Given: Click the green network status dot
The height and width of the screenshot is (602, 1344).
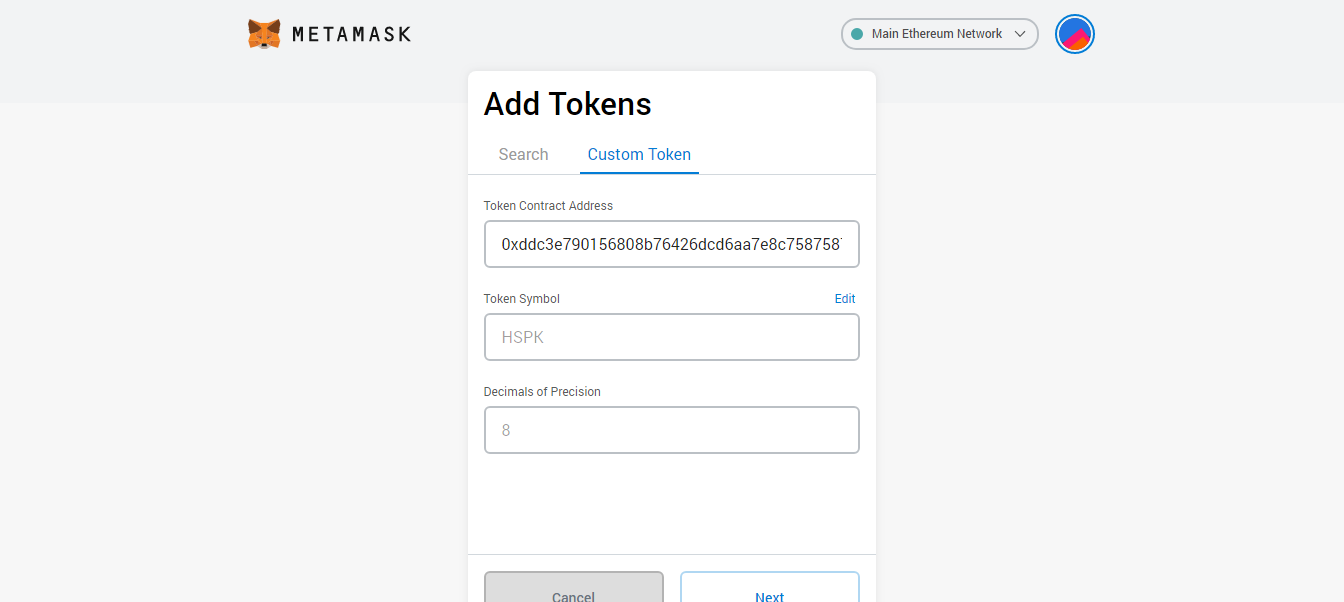Looking at the screenshot, I should point(856,34).
